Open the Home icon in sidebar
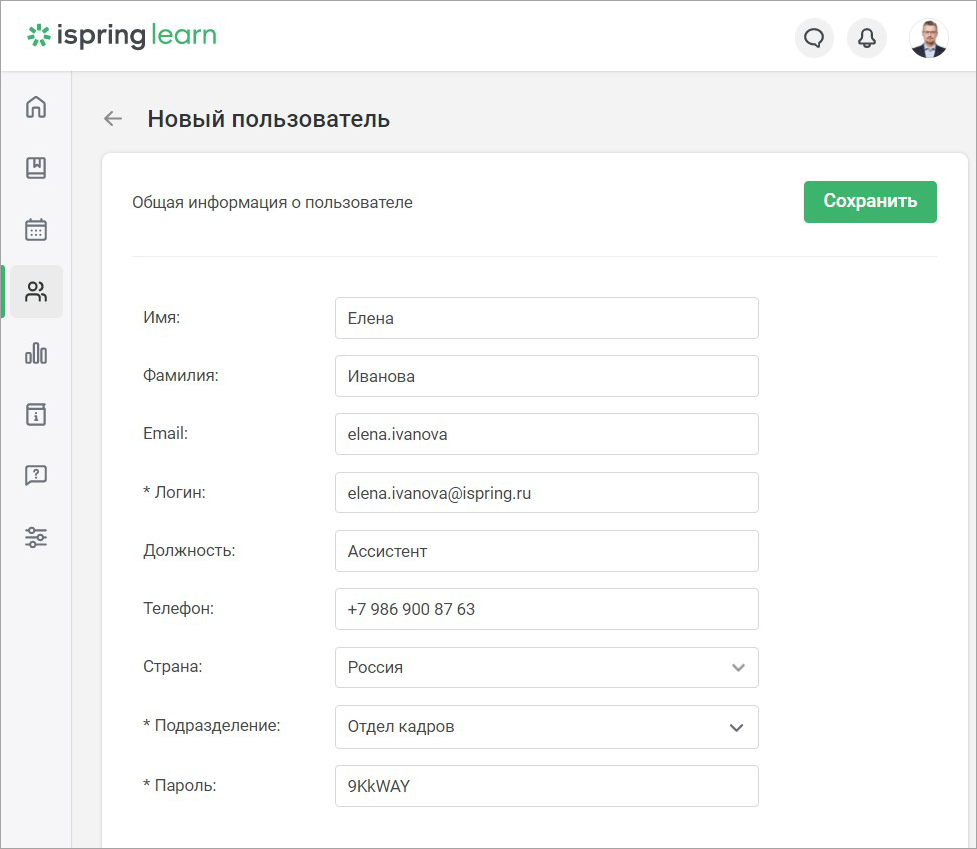 tap(36, 107)
